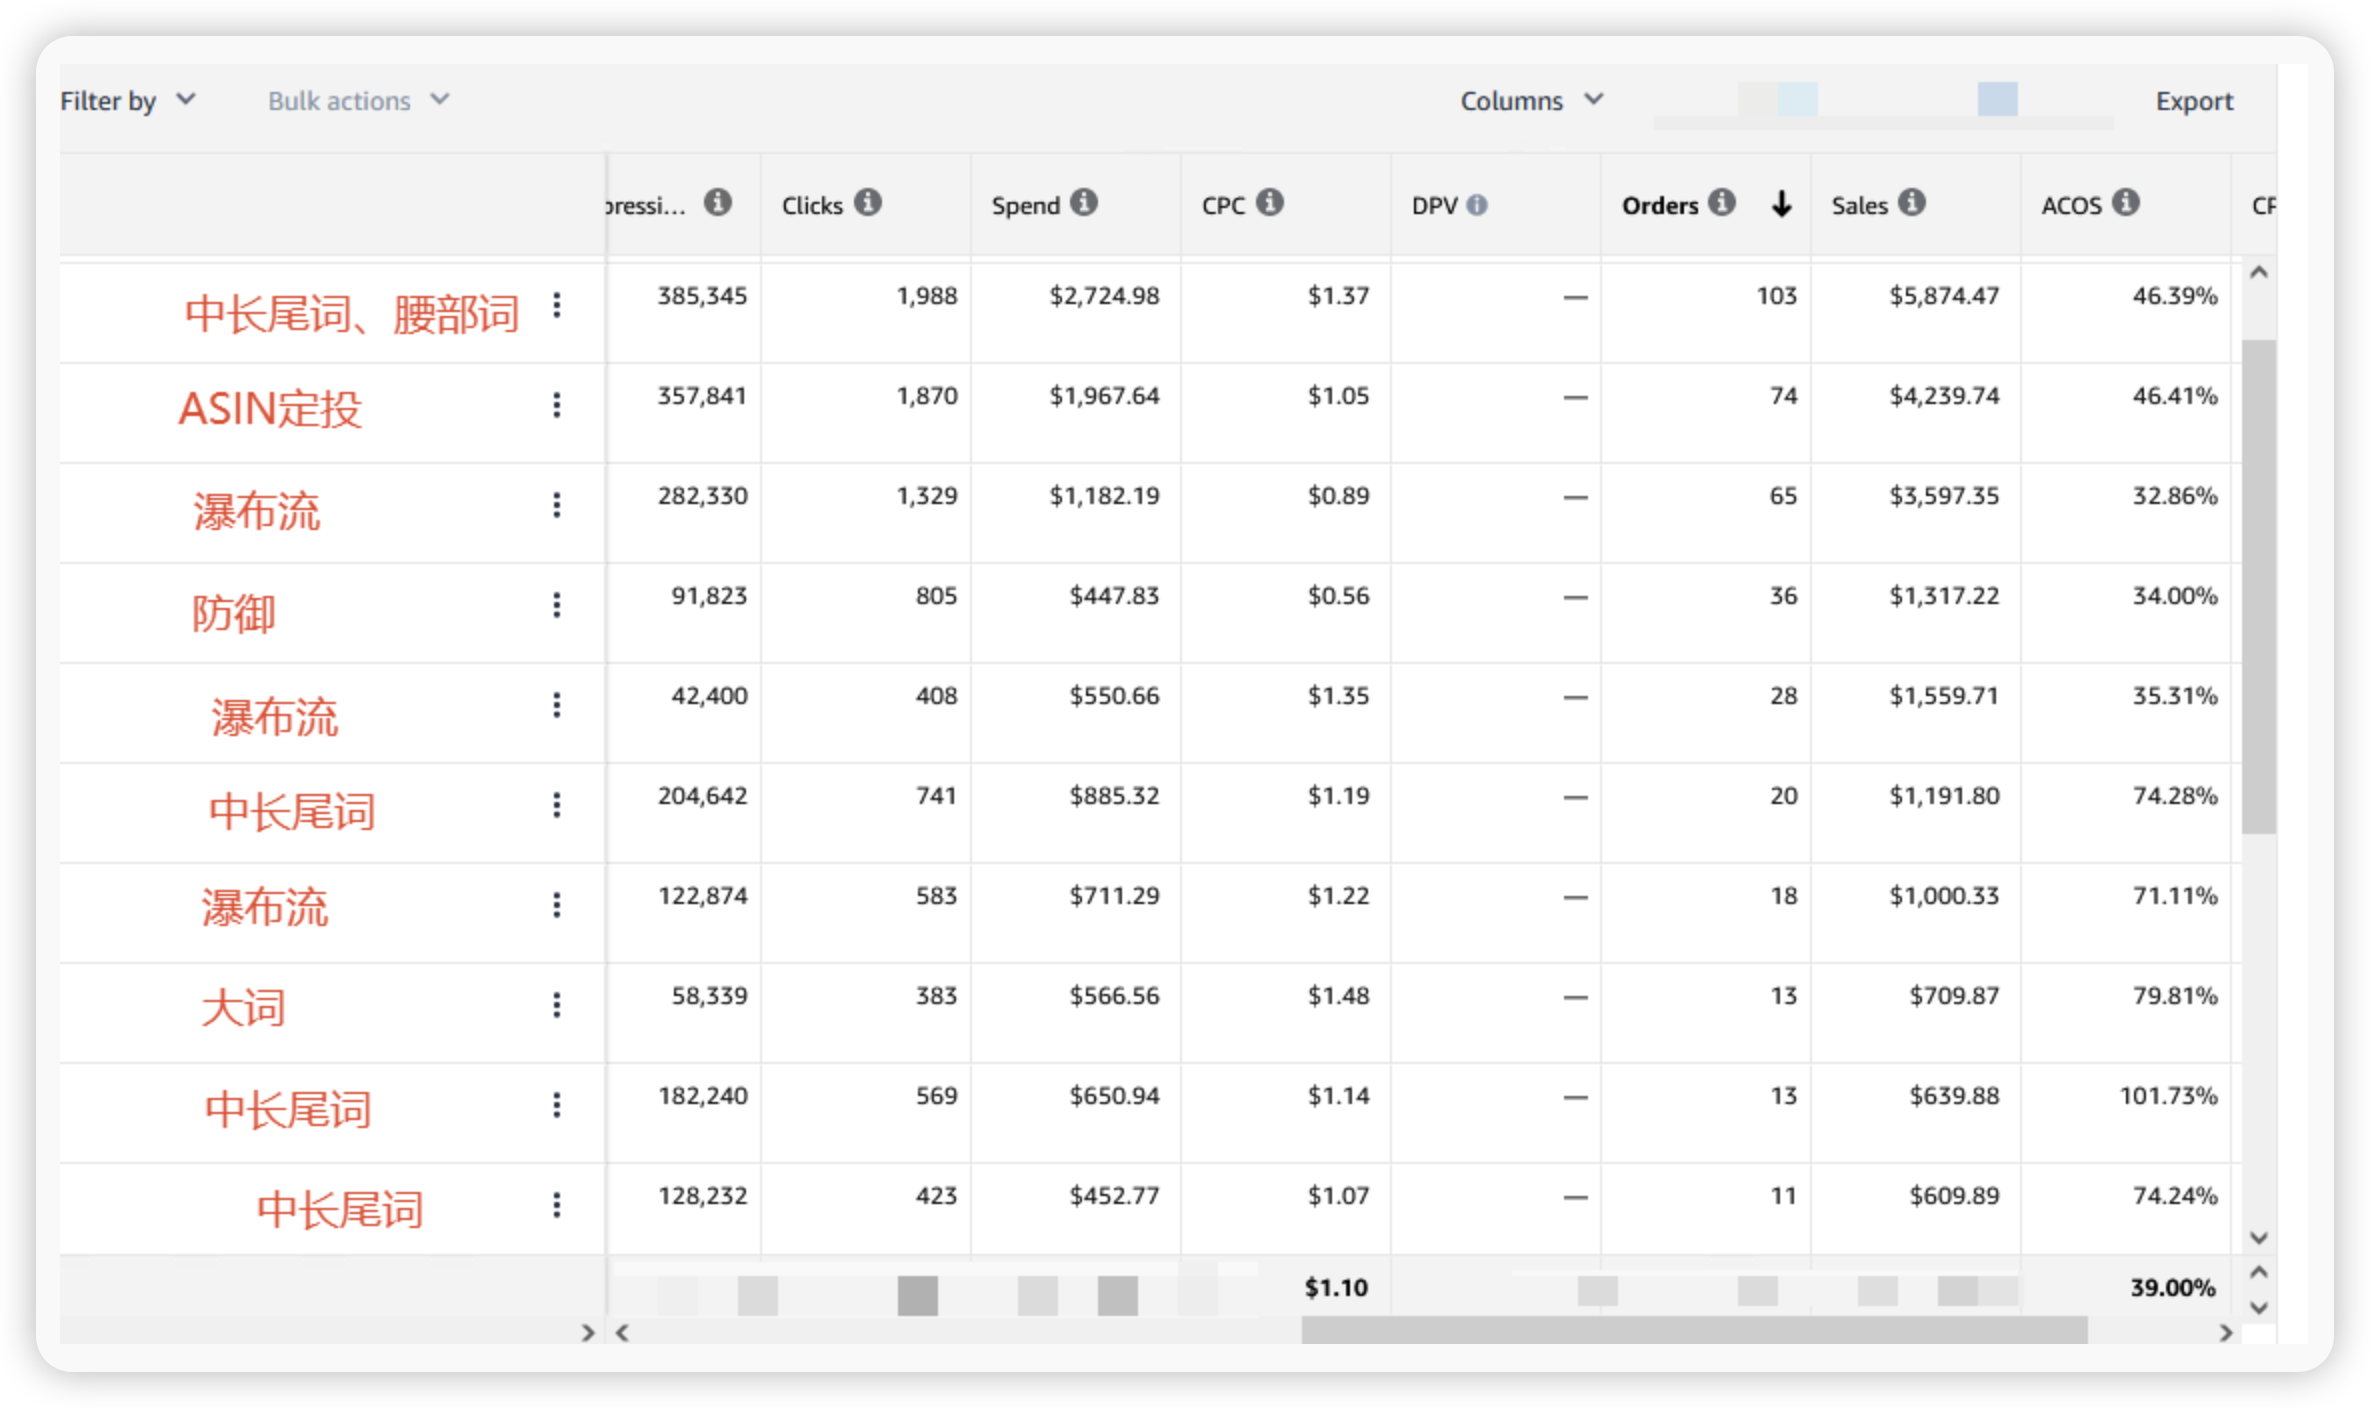Open the three-dot menu for the ASIN定投 row
This screenshot has width=2370, height=1408.
[557, 405]
